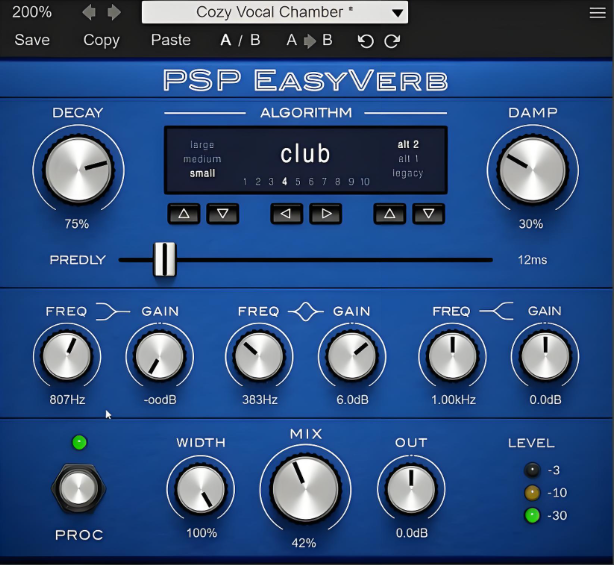Toggle the PROC bypass footswitch

(79, 489)
